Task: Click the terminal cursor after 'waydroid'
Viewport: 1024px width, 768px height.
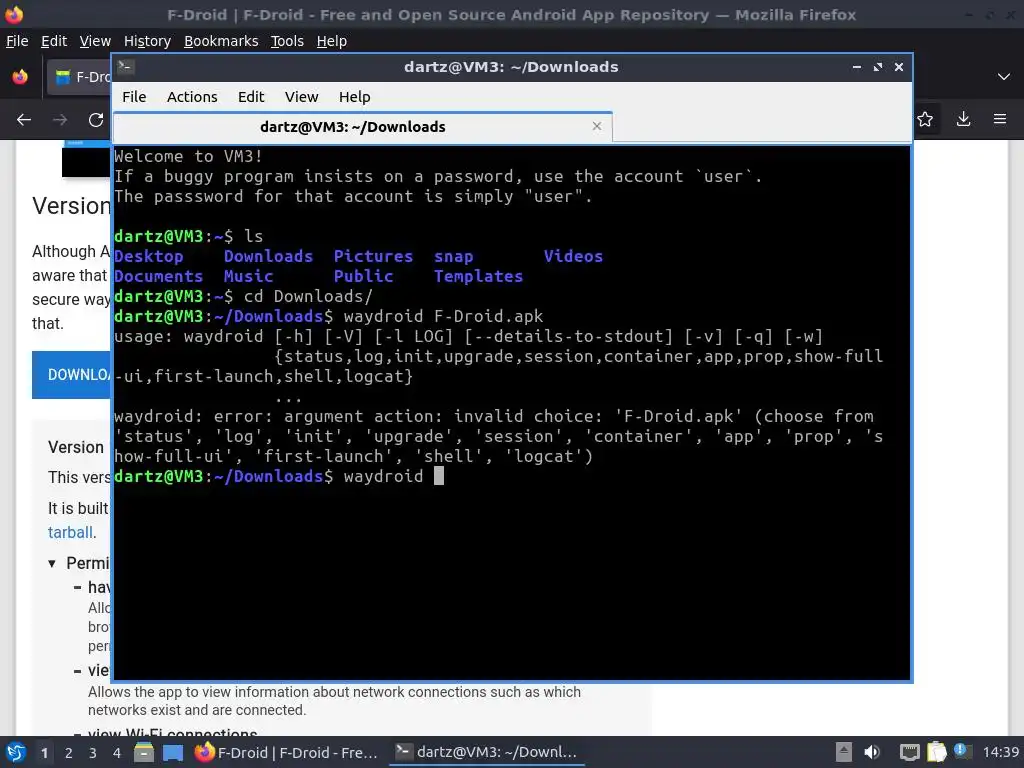Action: 439,475
